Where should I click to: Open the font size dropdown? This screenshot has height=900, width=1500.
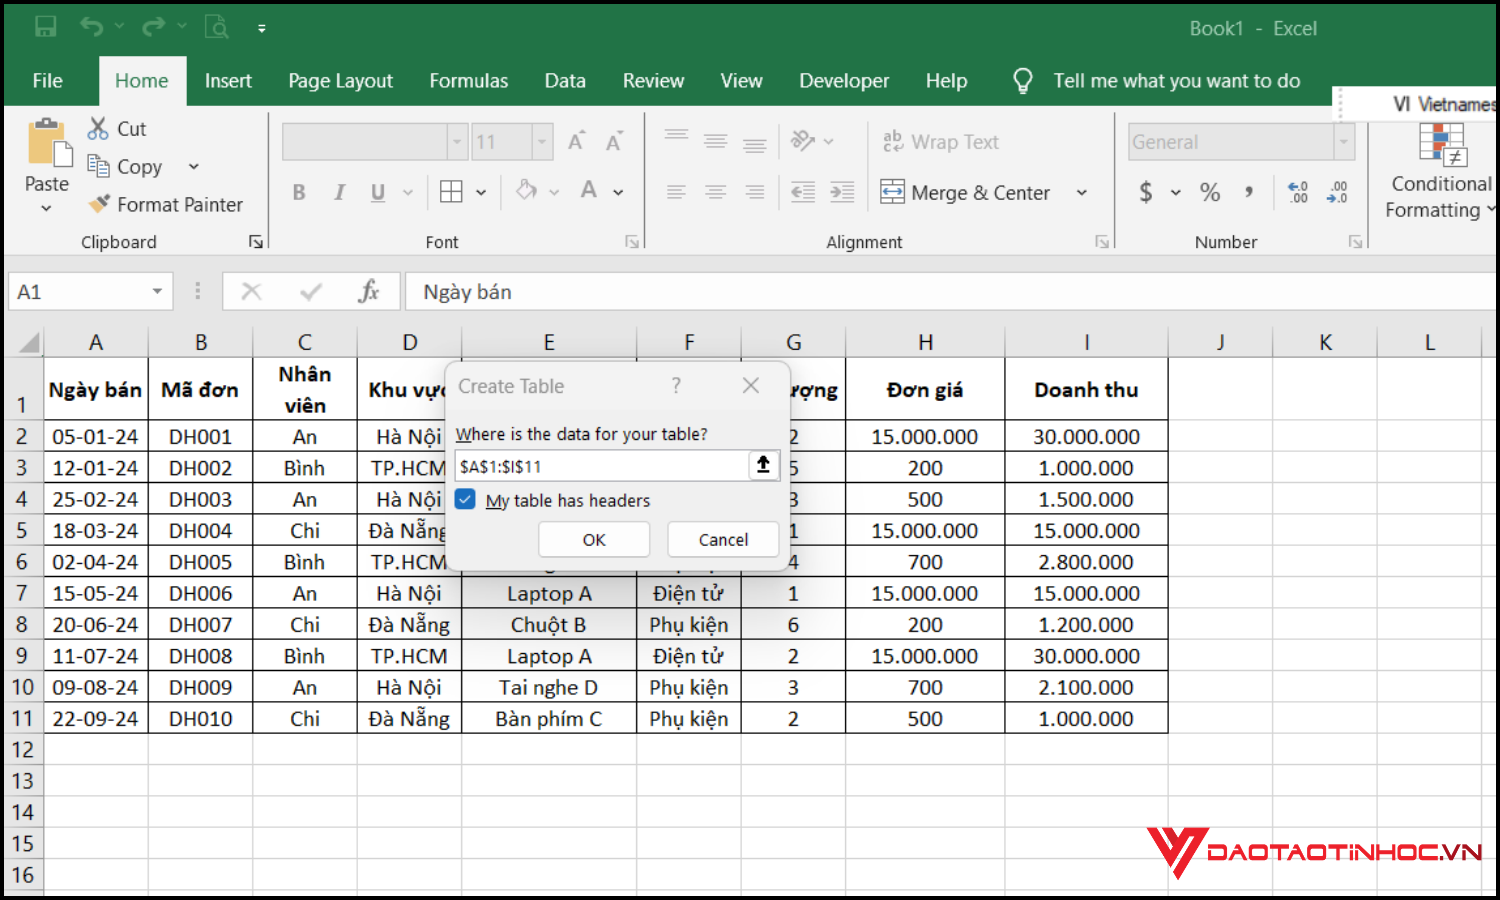point(539,141)
